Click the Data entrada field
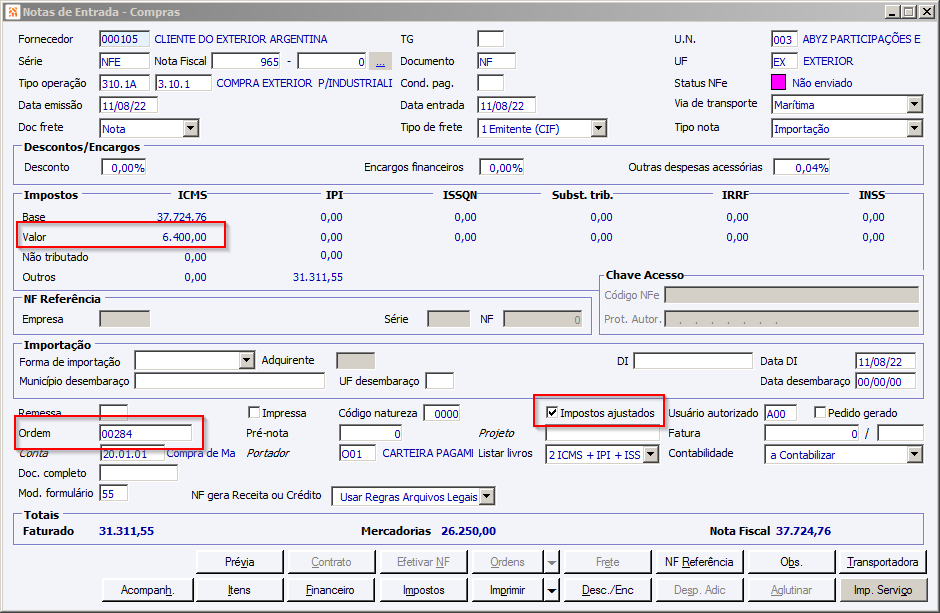Viewport: 940px width, 613px height. point(507,105)
